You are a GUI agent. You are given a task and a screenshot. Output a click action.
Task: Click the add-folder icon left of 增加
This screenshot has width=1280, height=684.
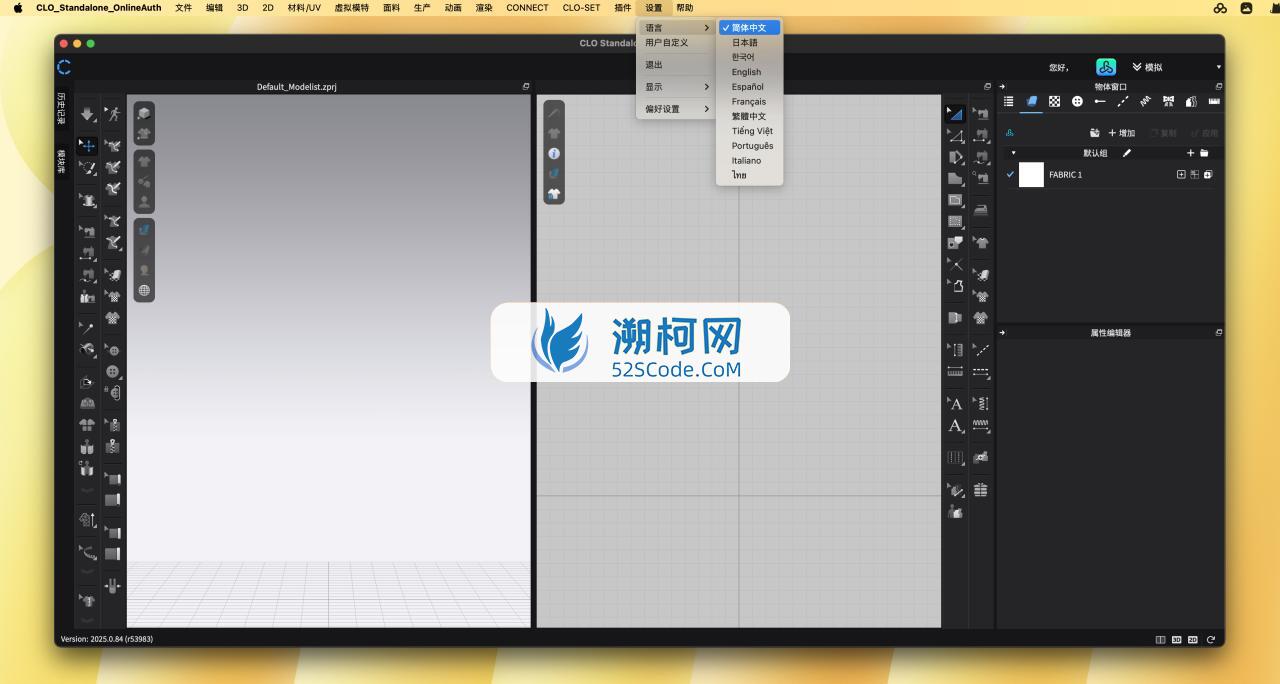coord(1095,133)
